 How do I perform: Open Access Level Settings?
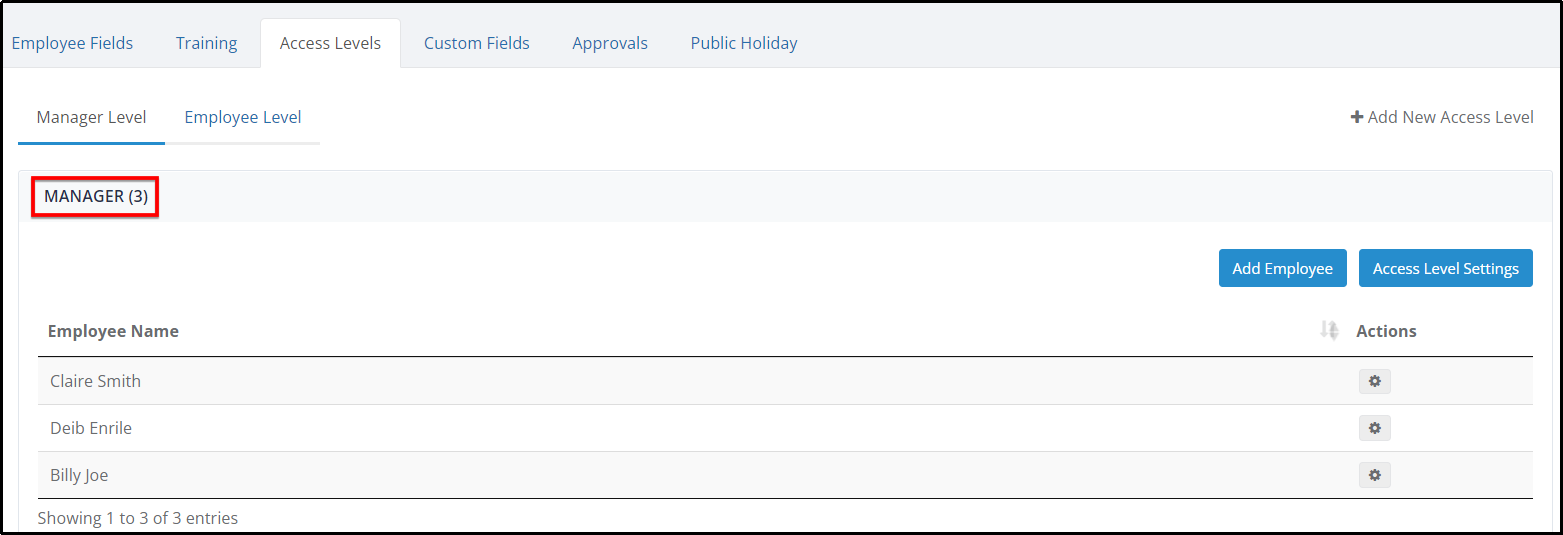[1446, 268]
